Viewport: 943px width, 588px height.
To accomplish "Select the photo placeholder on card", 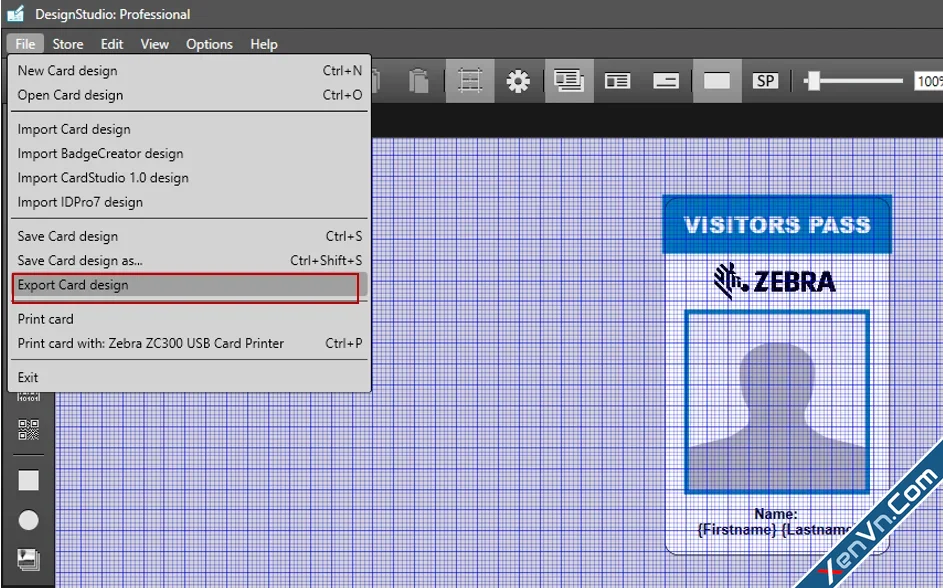I will coord(777,402).
